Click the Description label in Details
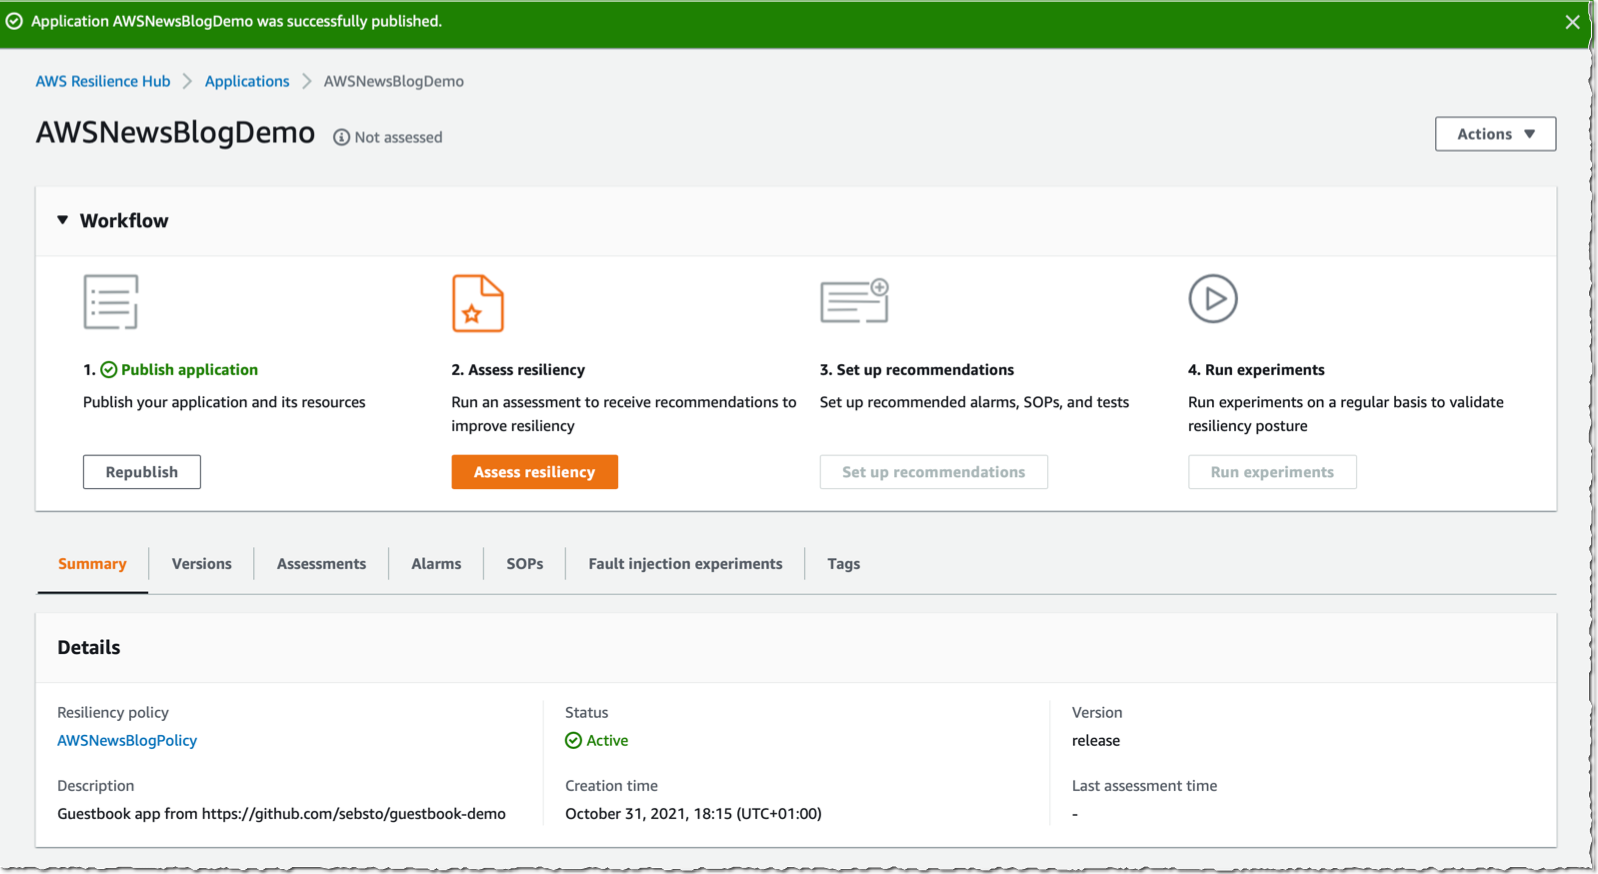 tap(96, 786)
